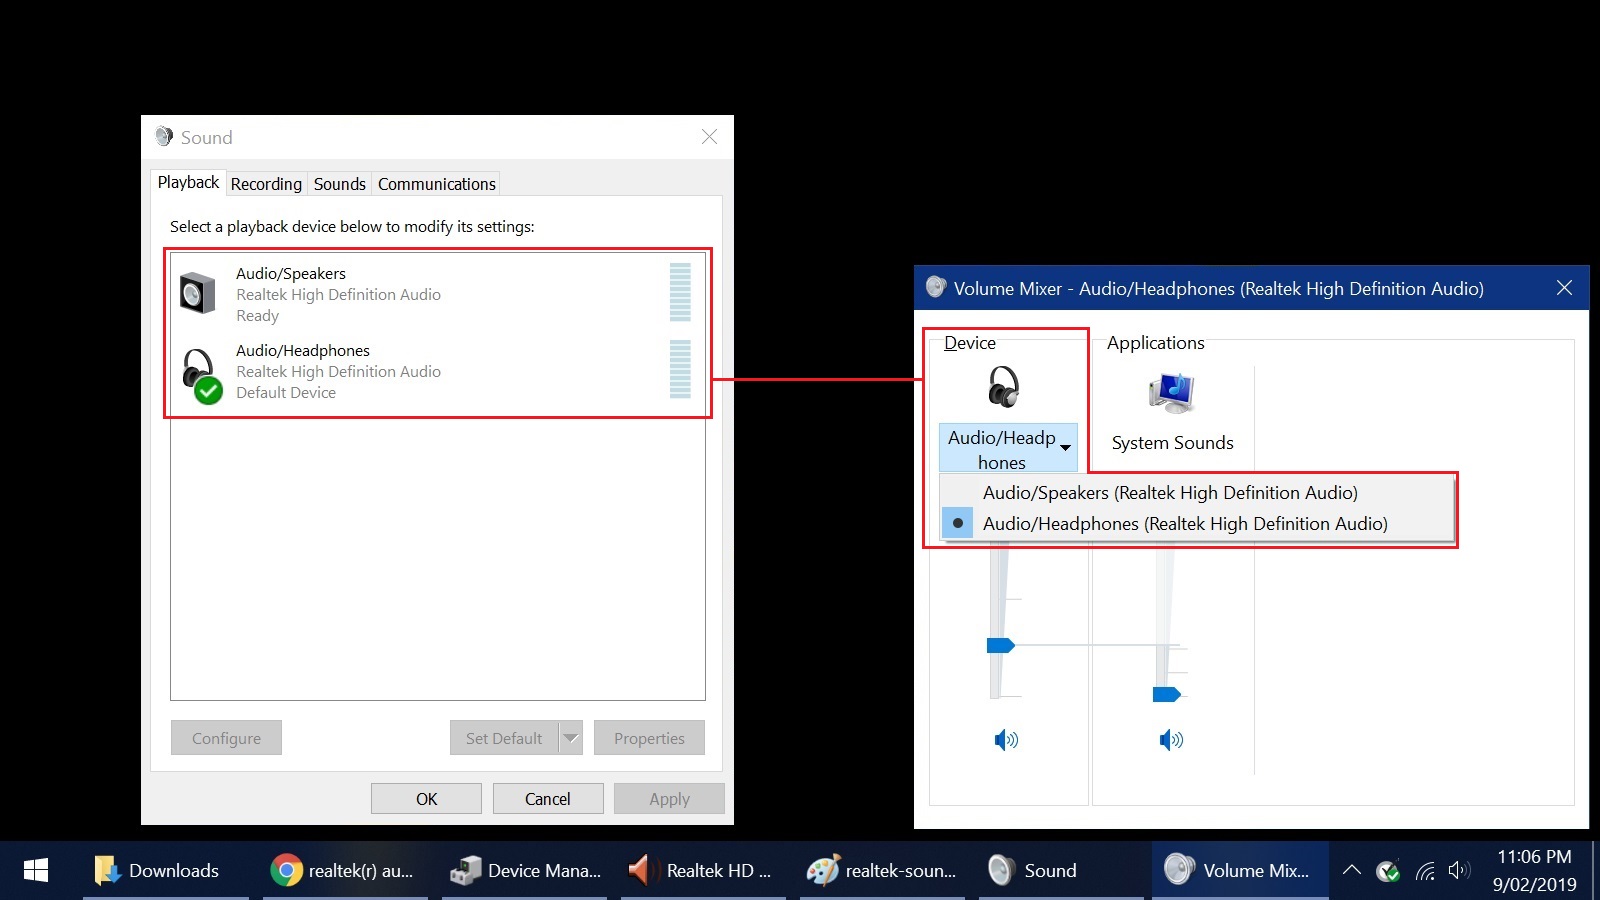Click 'Default Device' status text
The width and height of the screenshot is (1600, 900).
pos(286,392)
